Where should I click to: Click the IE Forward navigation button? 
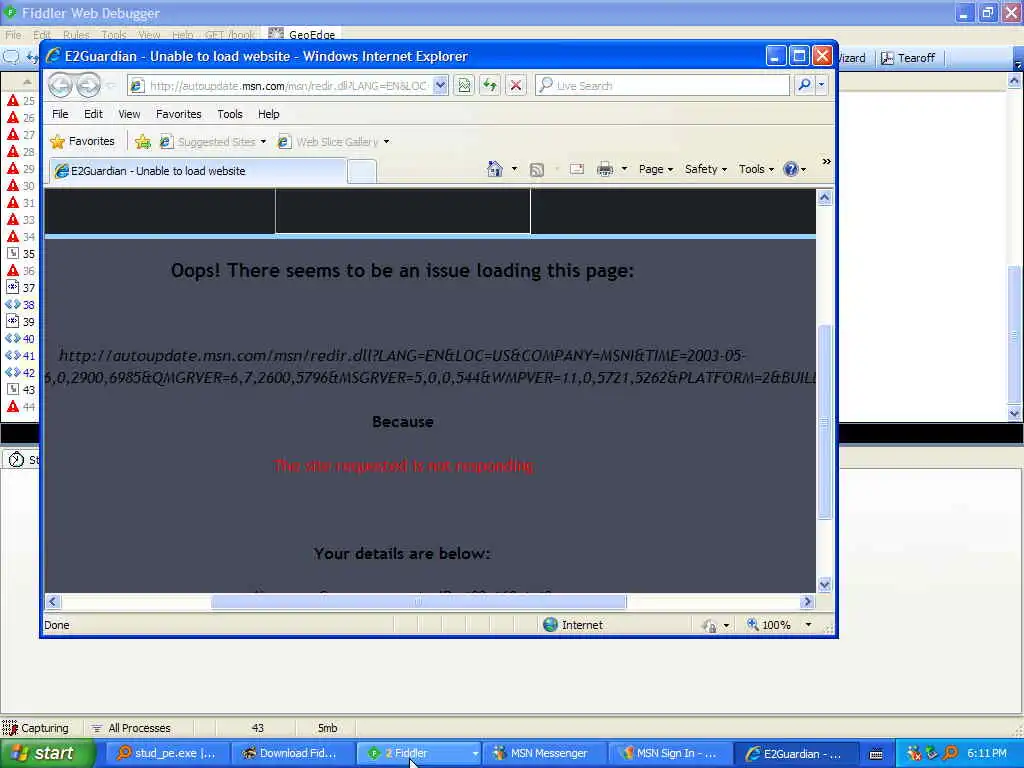pos(88,85)
